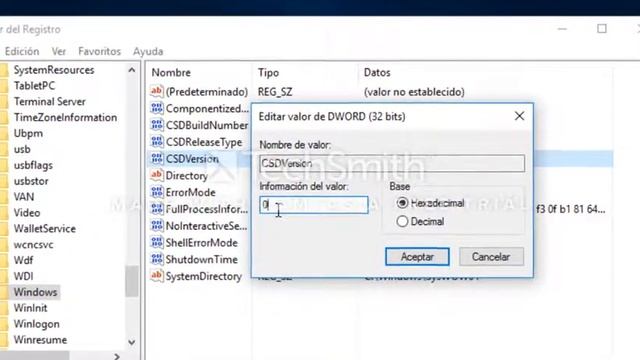Select the WDI key
Viewport: 640px width, 360px height.
[23, 276]
